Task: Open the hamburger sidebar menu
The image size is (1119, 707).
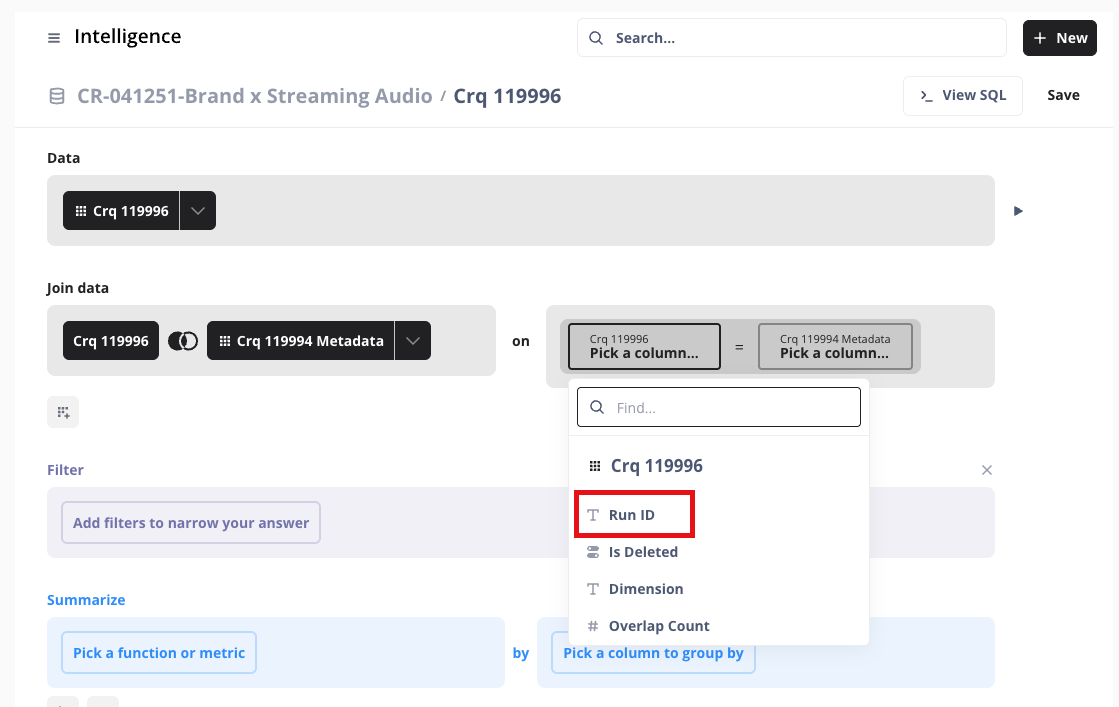Action: pyautogui.click(x=54, y=38)
